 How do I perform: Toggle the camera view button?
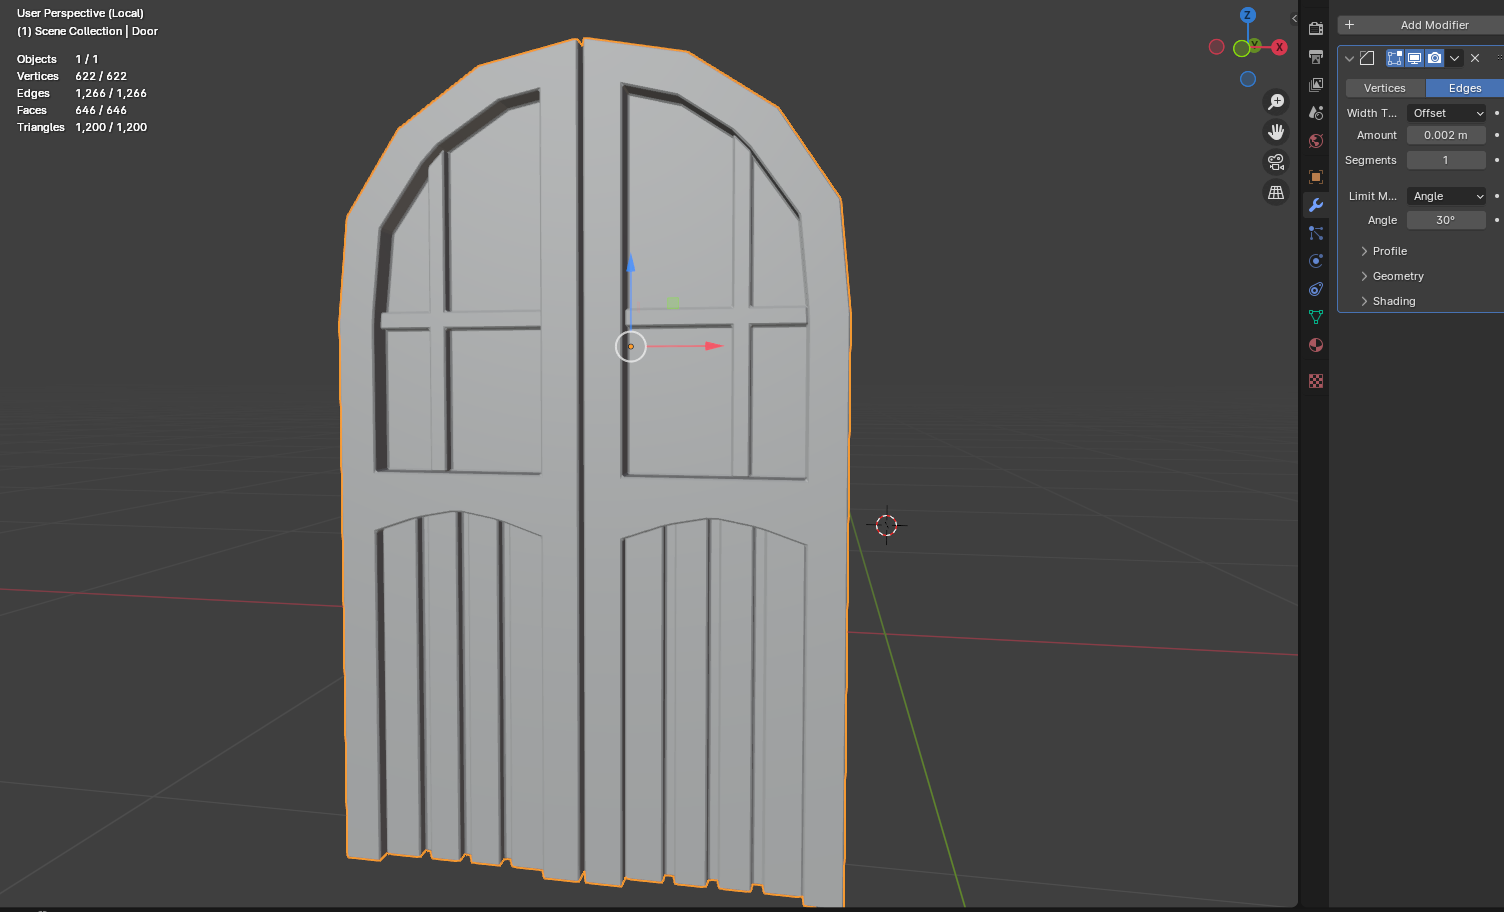(1276, 162)
